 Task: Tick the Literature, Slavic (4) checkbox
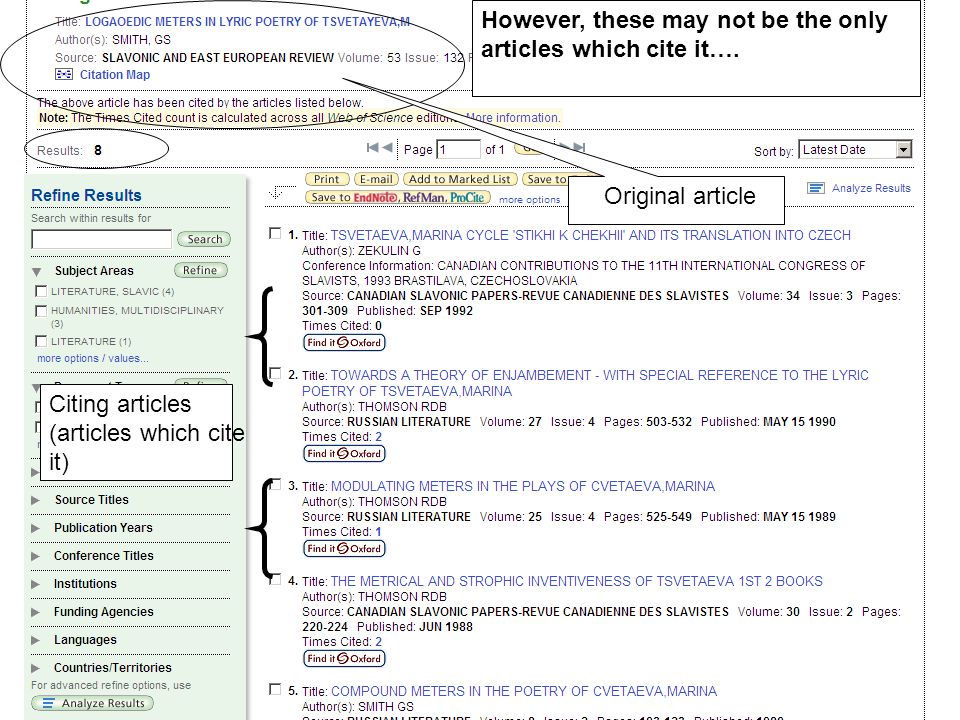coord(41,291)
